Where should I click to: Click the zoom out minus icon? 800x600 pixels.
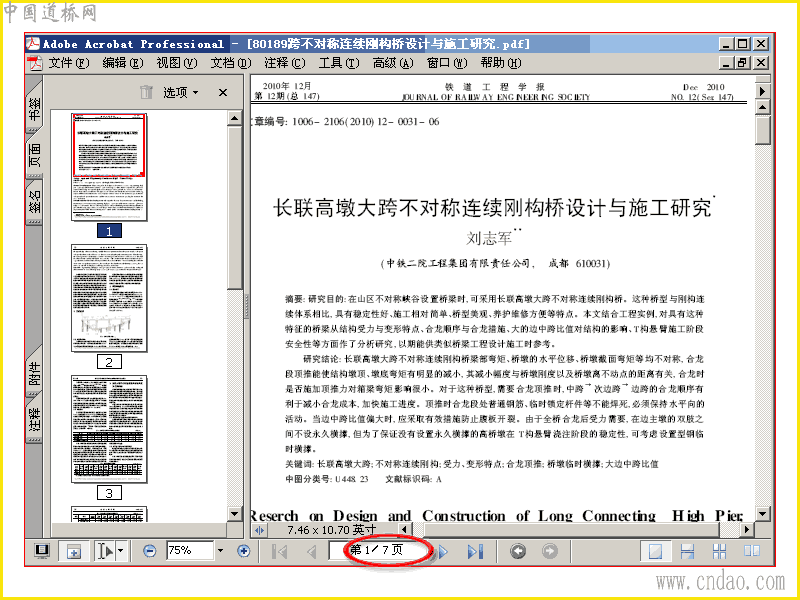149,551
